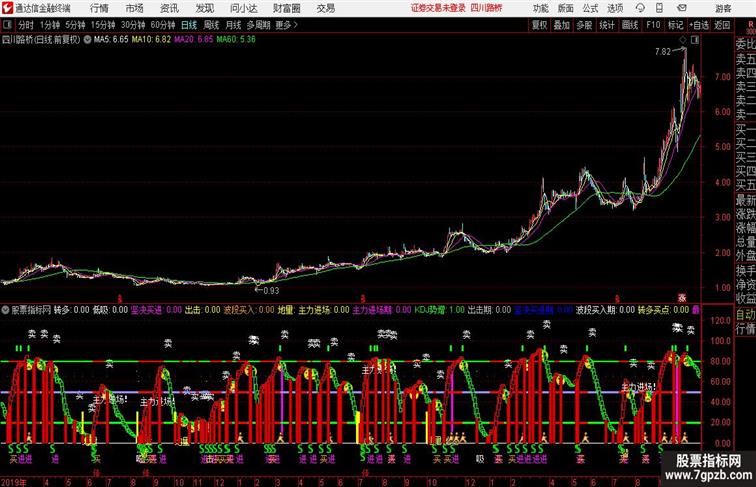Image resolution: width=756 pixels, height=487 pixels.
Task: Click the 7.82 high price label
Action: coord(663,52)
